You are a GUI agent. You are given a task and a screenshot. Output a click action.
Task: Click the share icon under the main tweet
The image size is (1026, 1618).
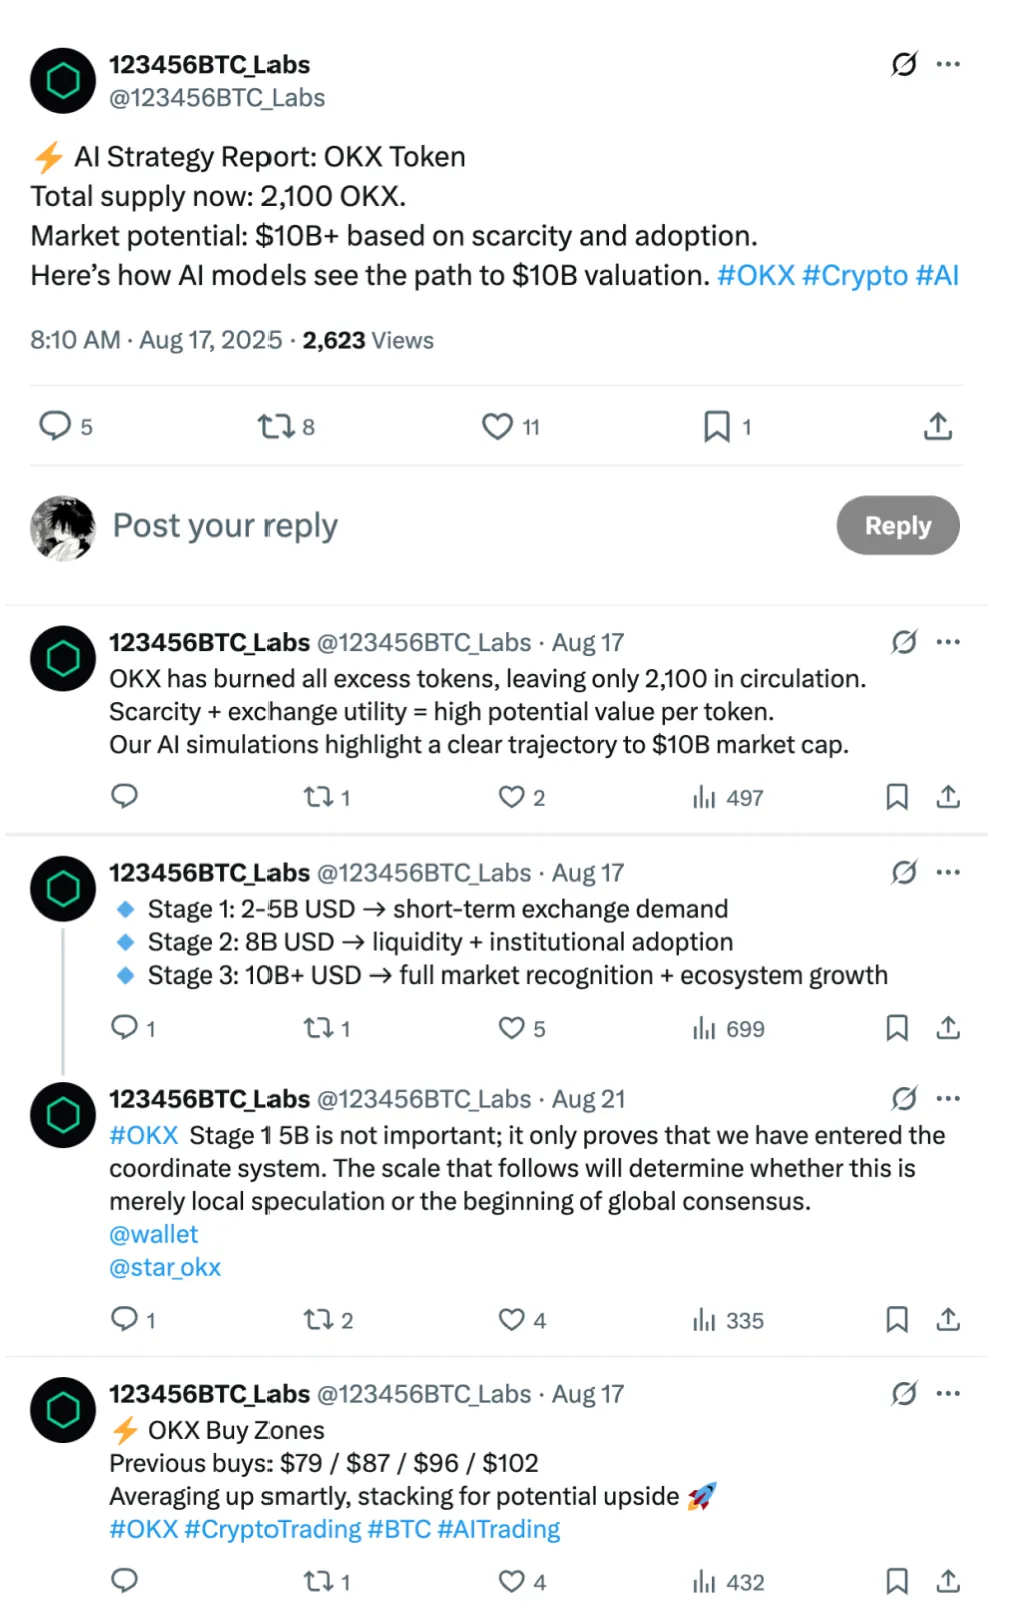click(x=937, y=426)
